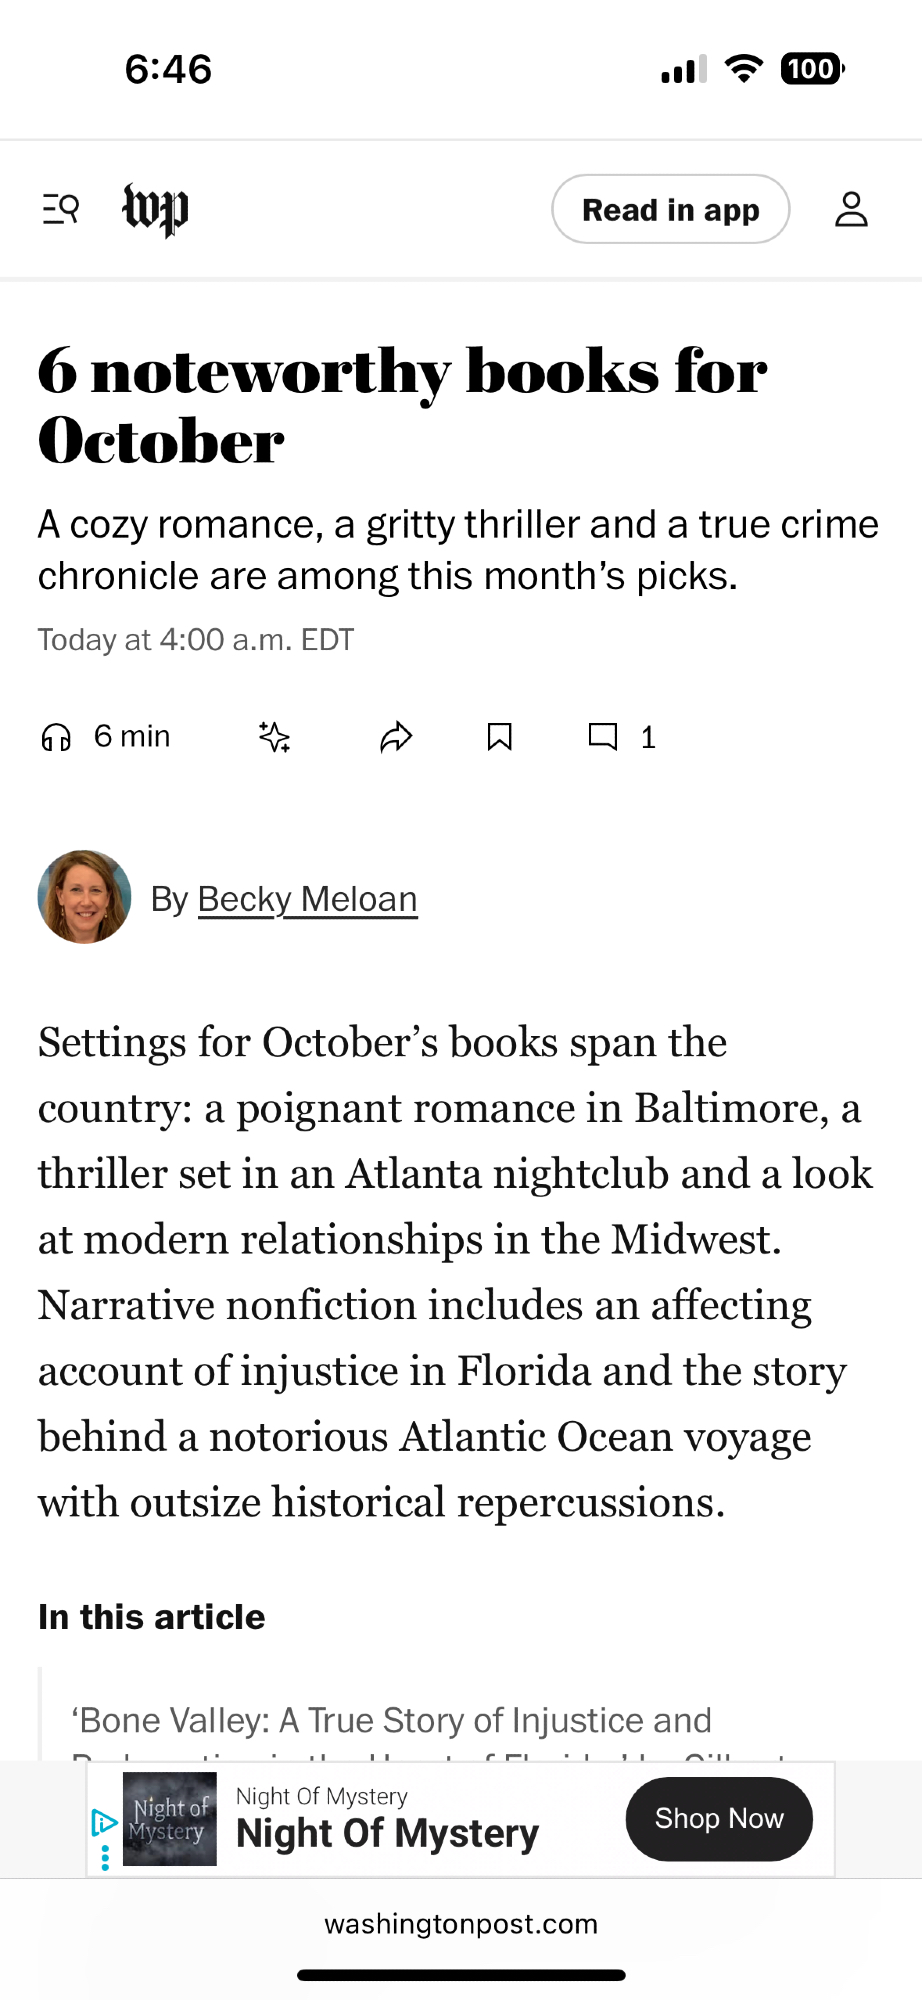Open the comments speech bubble icon
This screenshot has width=922, height=2000.
point(602,737)
